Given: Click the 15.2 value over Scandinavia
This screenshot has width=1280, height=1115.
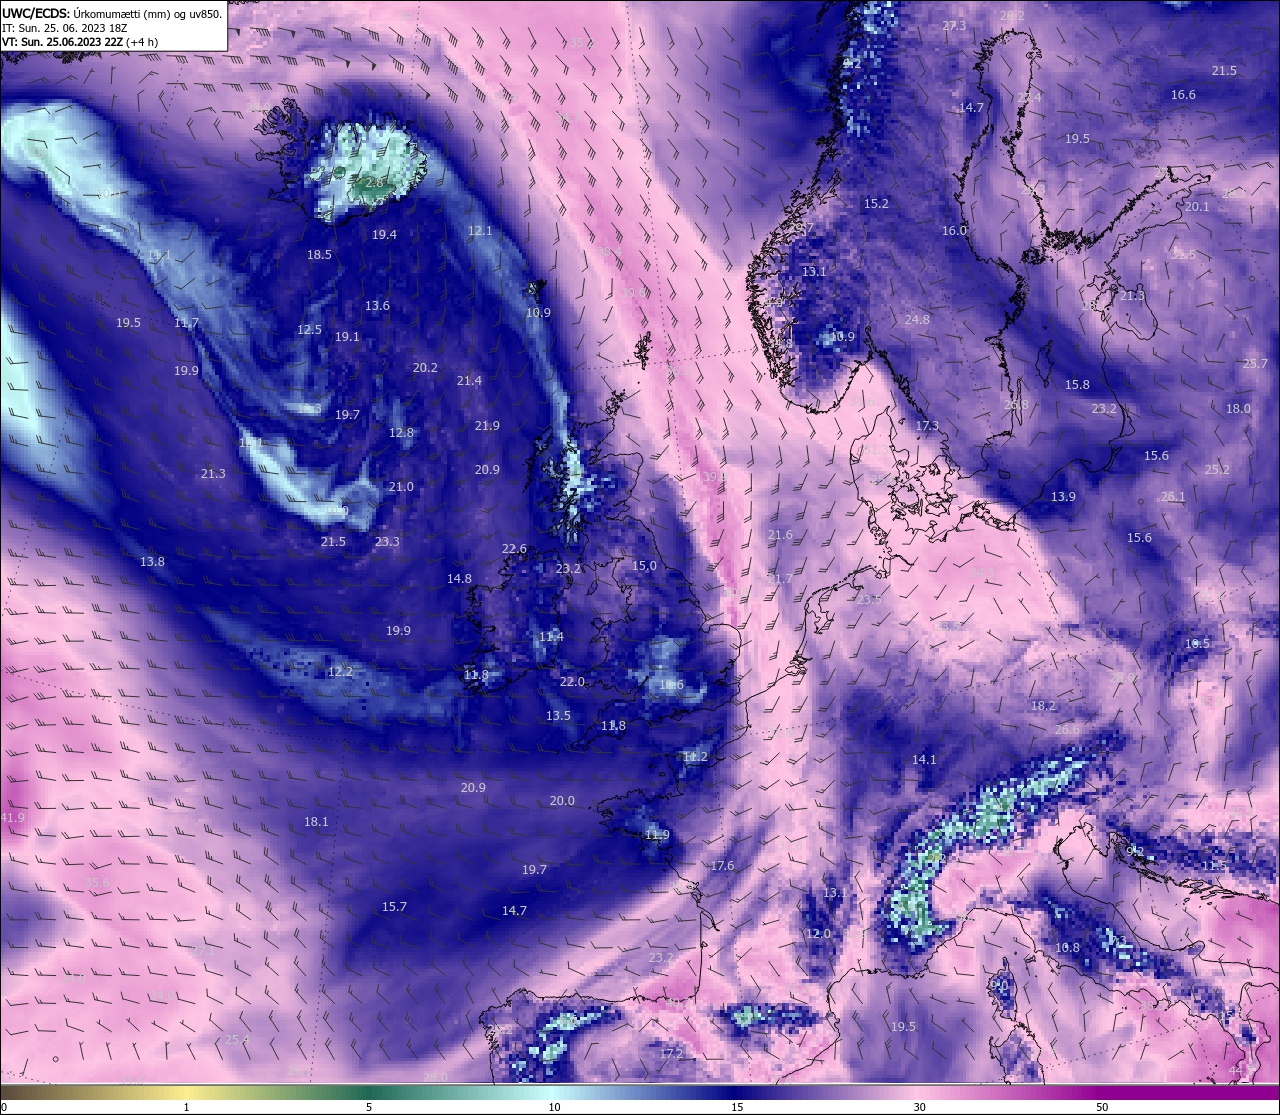Looking at the screenshot, I should 876,203.
